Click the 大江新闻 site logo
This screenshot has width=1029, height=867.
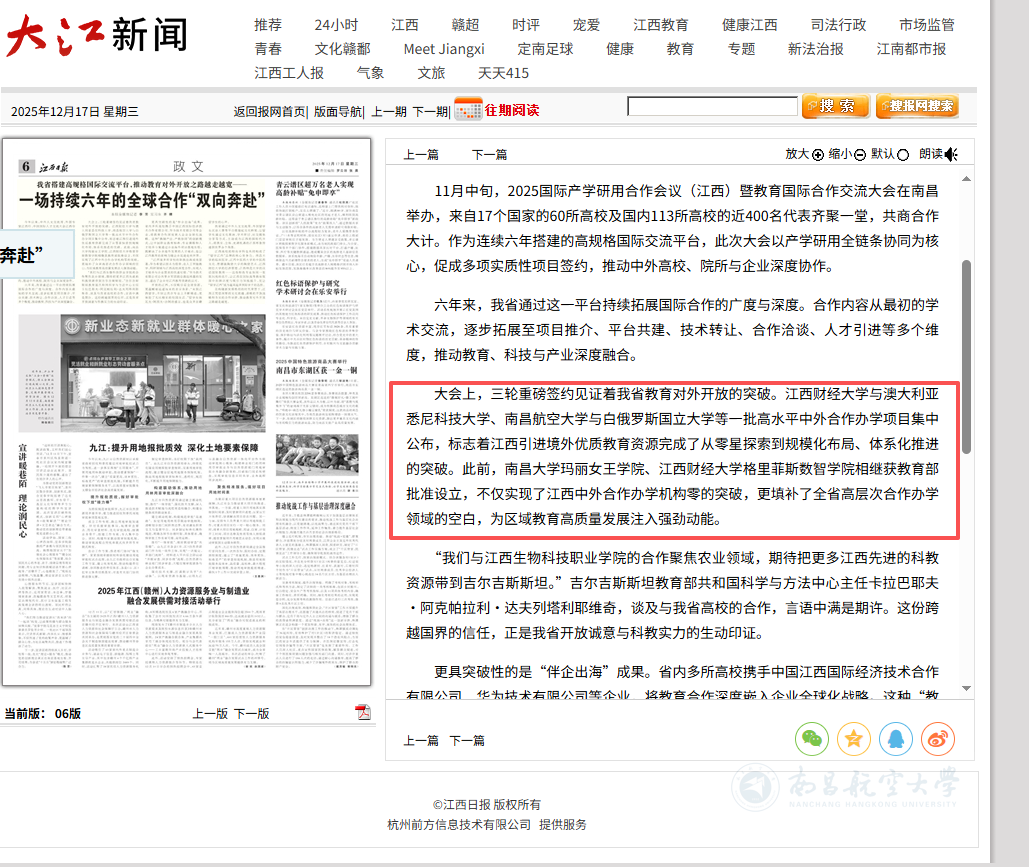click(x=97, y=36)
